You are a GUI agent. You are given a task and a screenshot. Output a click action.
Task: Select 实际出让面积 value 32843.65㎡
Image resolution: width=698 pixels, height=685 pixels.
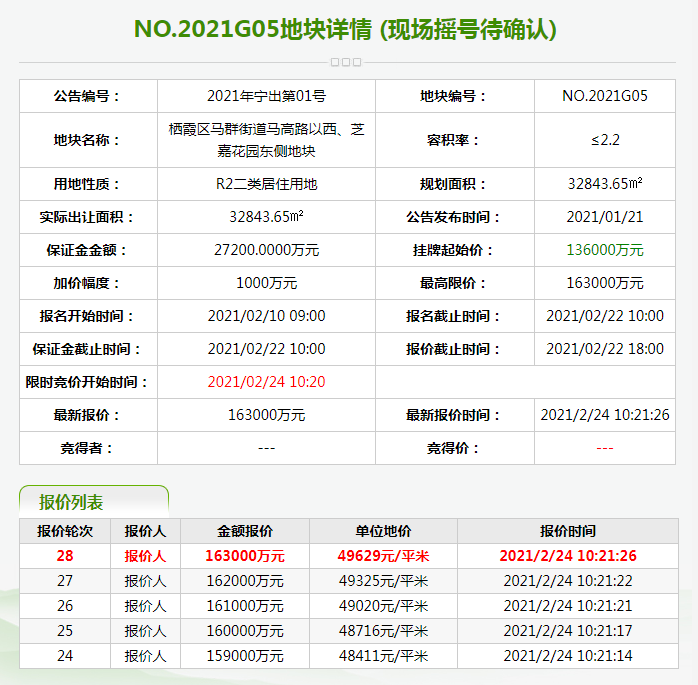pyautogui.click(x=266, y=217)
